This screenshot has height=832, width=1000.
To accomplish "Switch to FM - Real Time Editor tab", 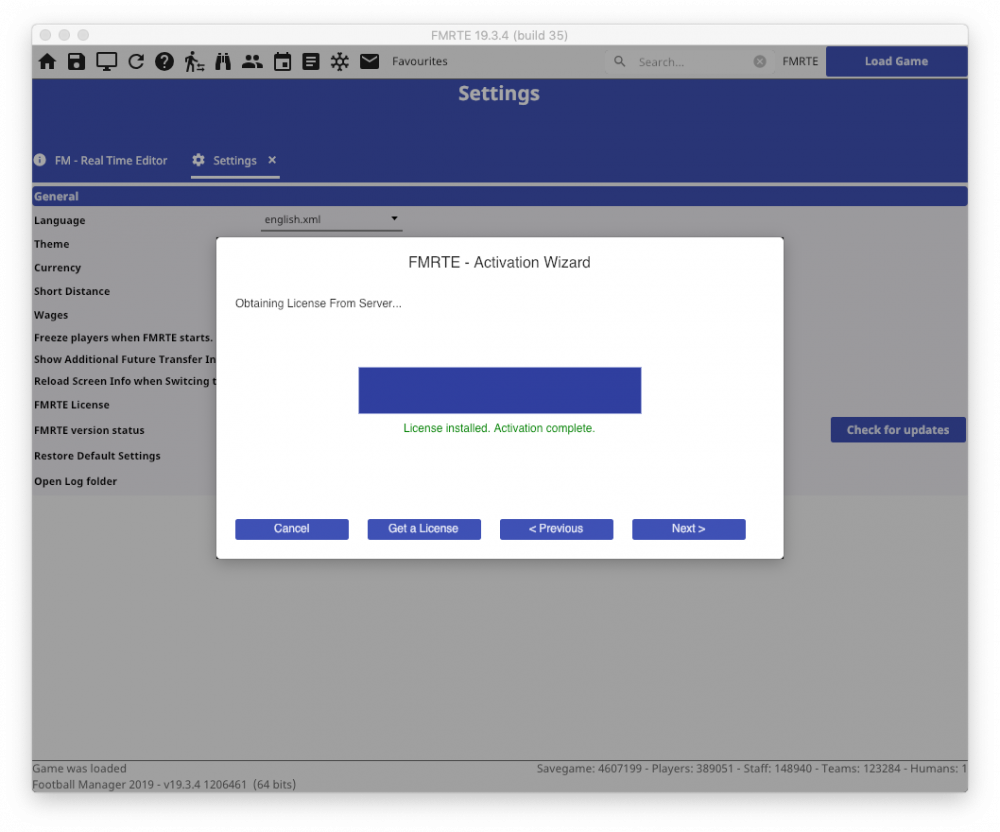I will tap(110, 161).
